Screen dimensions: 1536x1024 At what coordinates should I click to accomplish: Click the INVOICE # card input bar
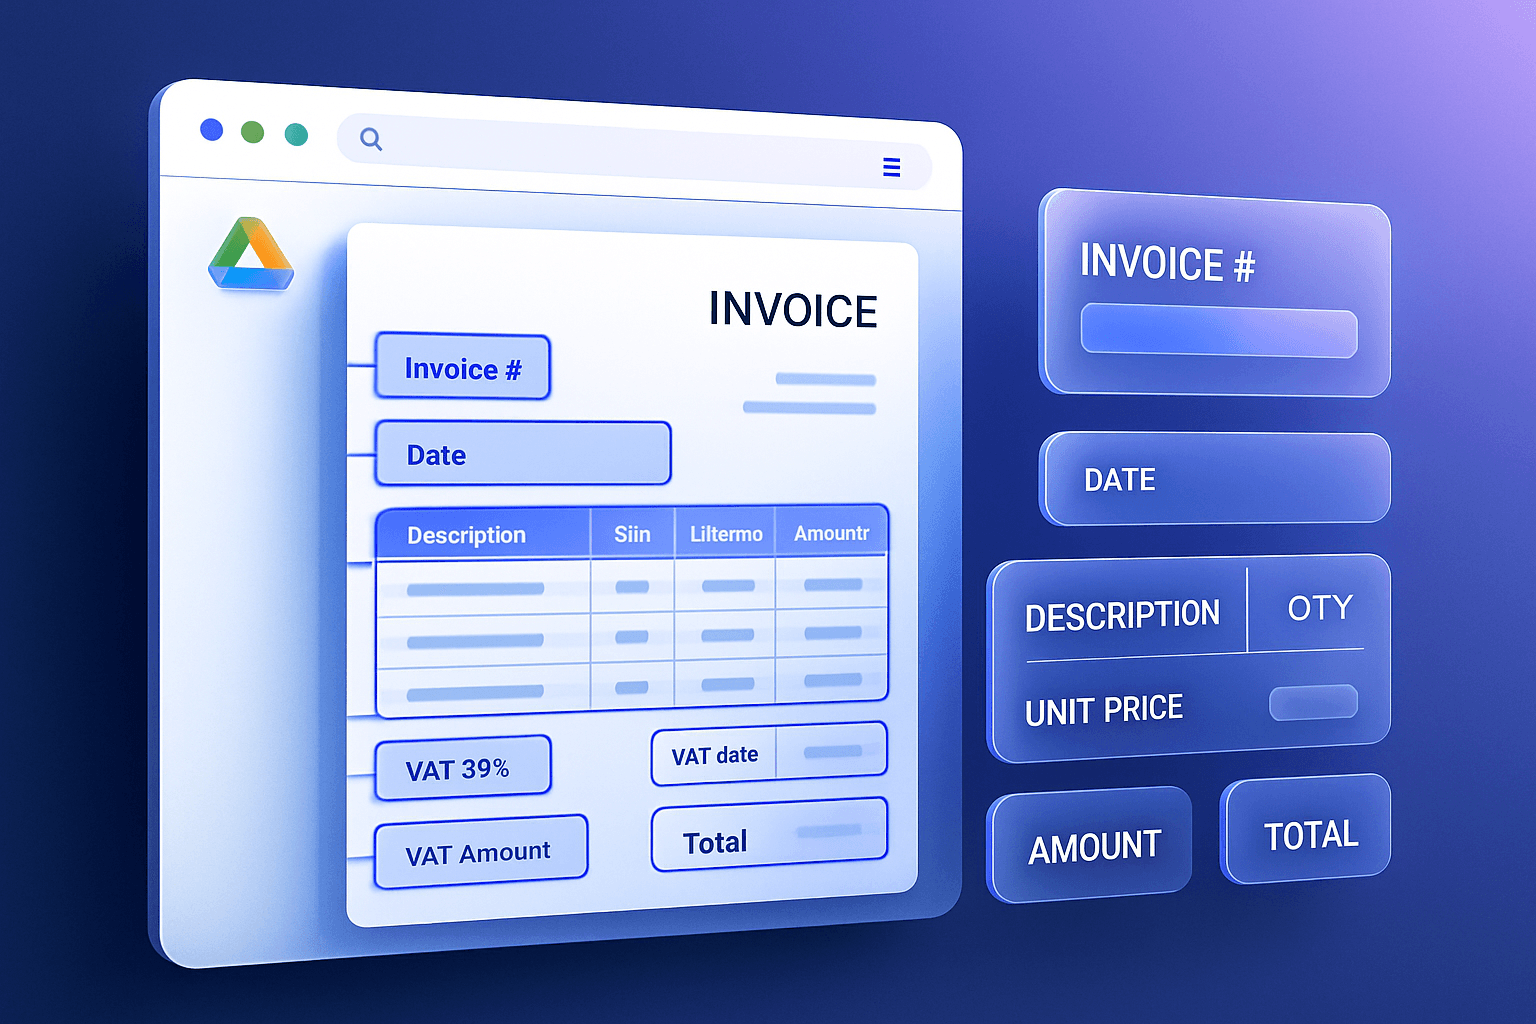pos(1219,332)
